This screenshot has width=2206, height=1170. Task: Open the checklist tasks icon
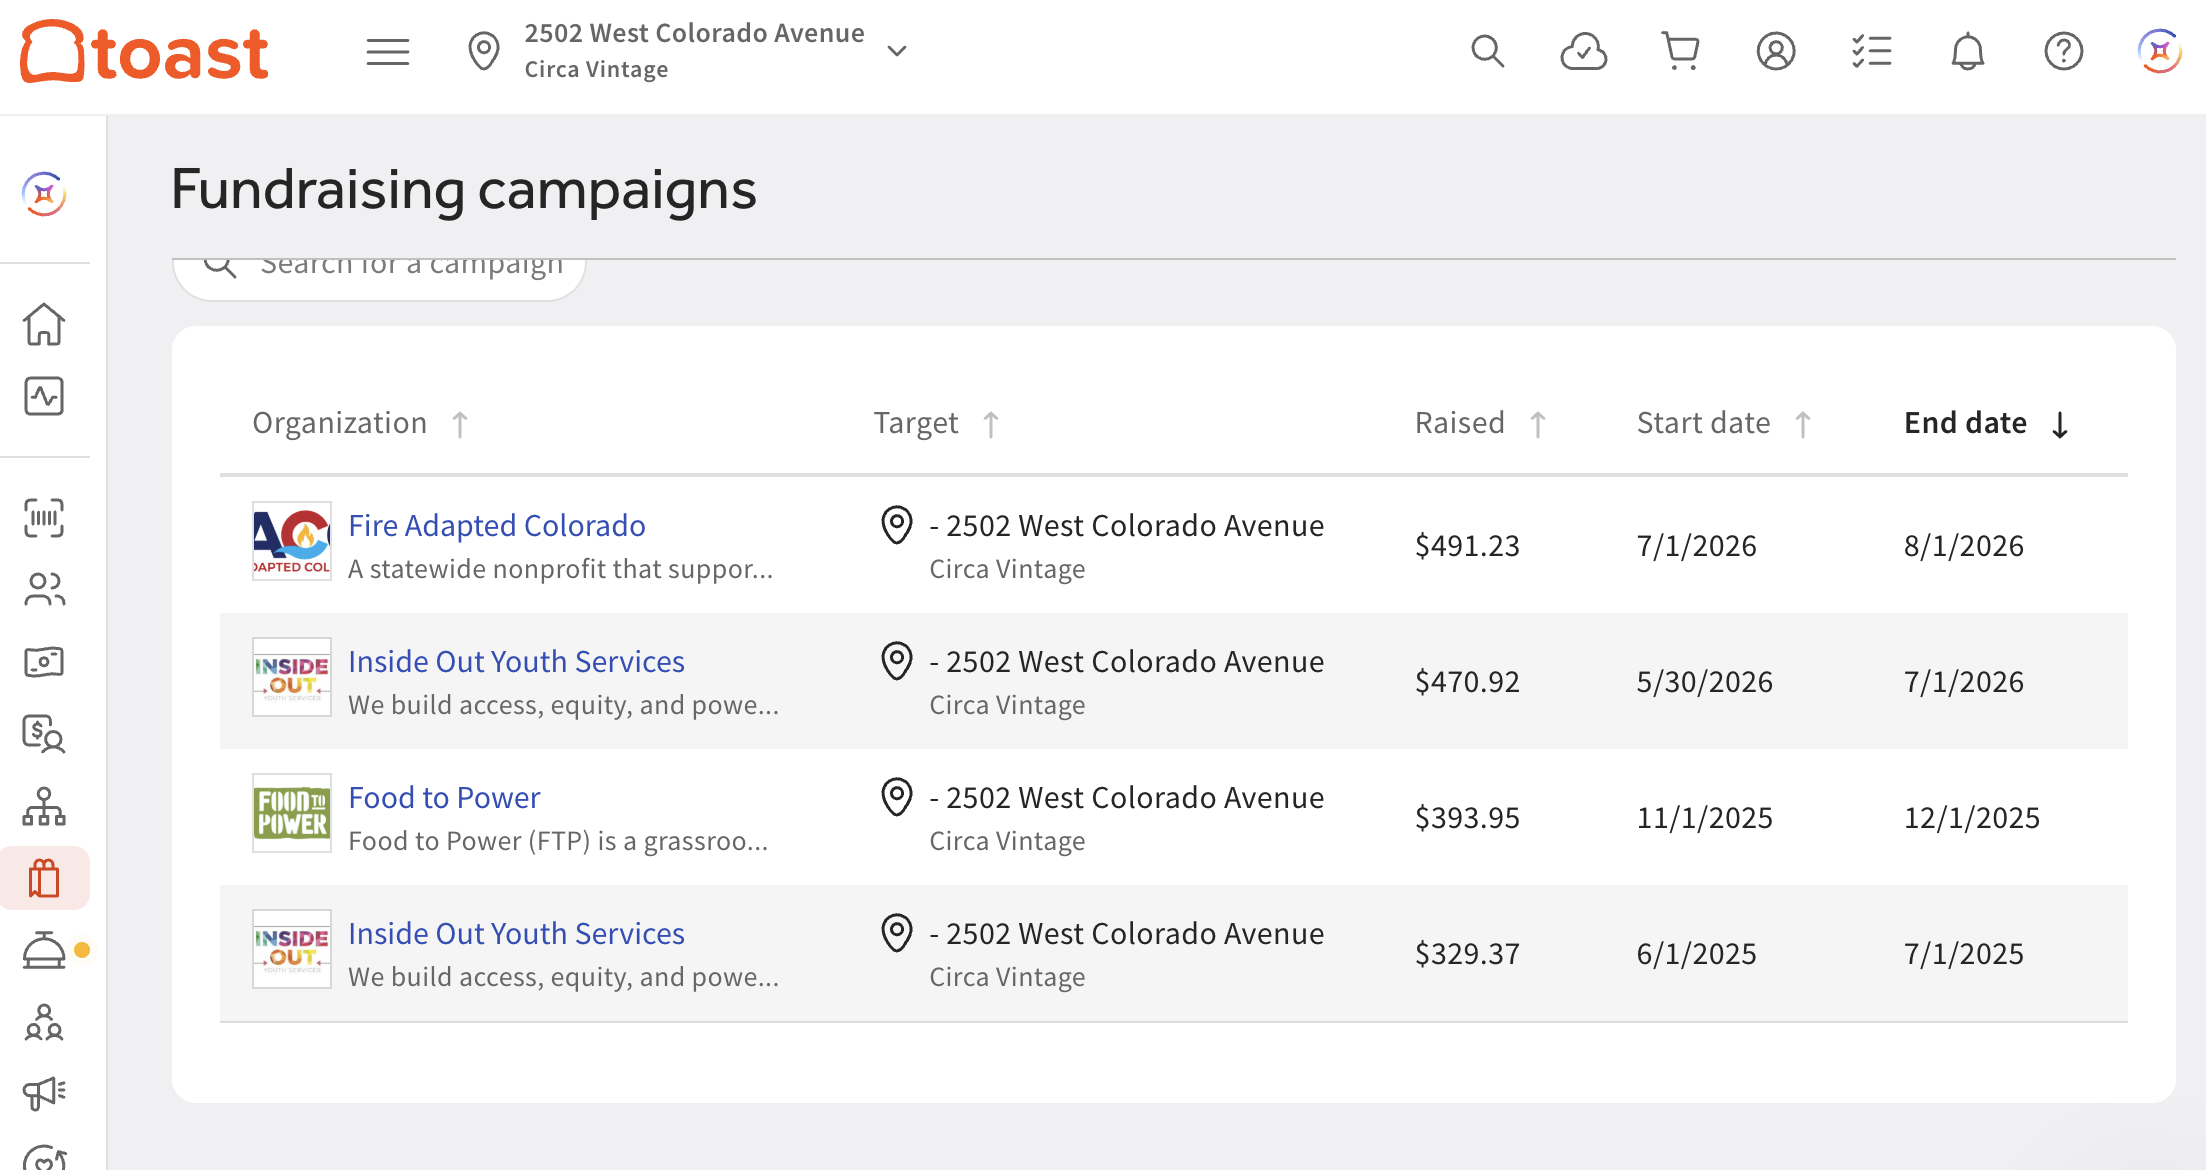[1871, 51]
